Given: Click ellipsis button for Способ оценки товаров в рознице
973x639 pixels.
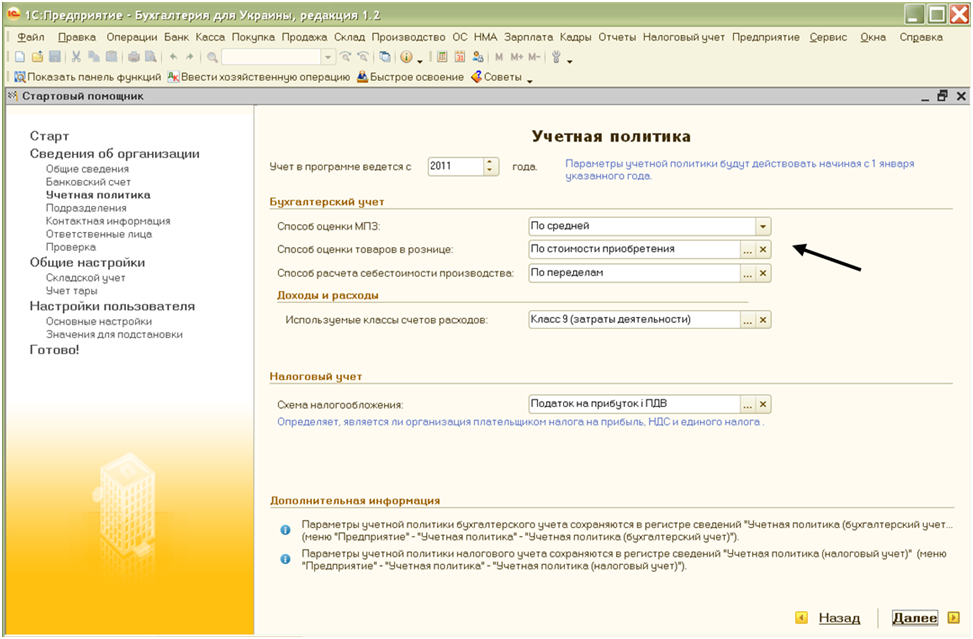Looking at the screenshot, I should [x=748, y=250].
